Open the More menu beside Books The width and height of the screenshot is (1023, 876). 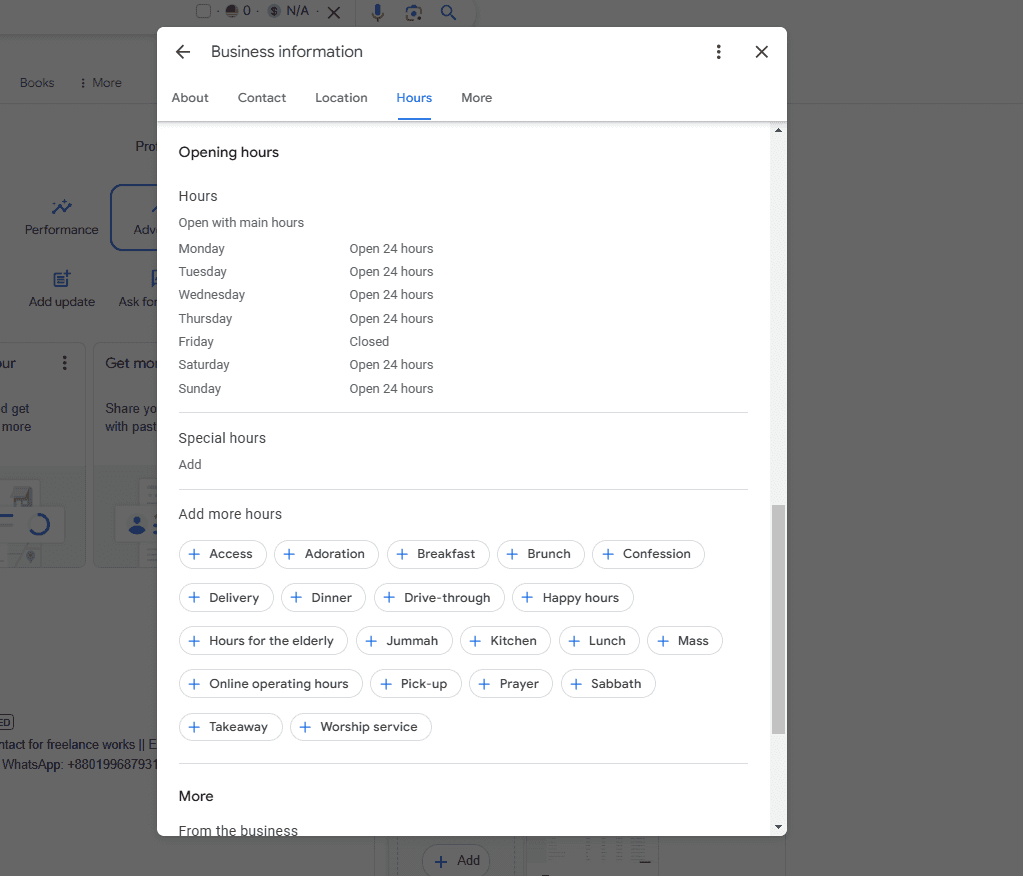pyautogui.click(x=100, y=83)
